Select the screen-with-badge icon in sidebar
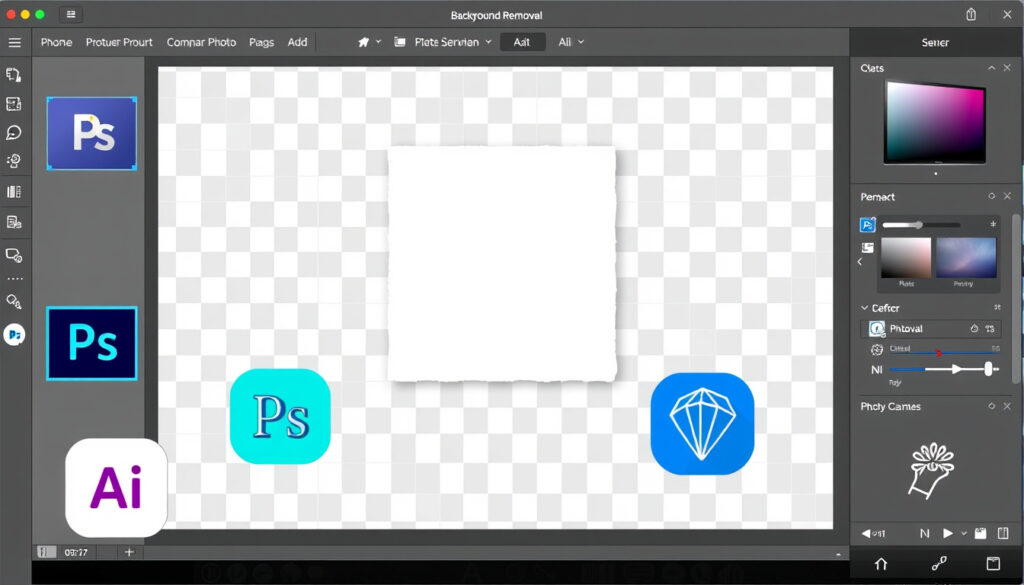This screenshot has width=1024, height=585. 14,255
